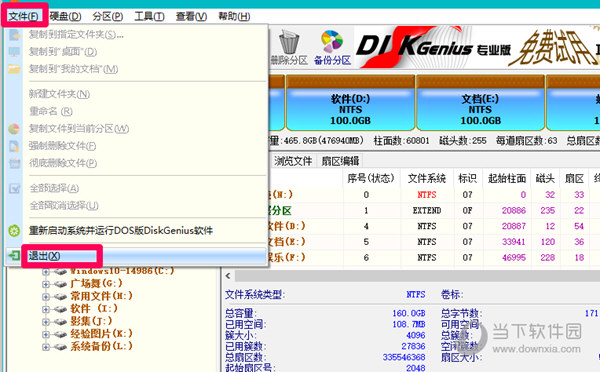This screenshot has height=372, width=600.
Task: Expand the 经验图片(K:) tree node
Action: pyautogui.click(x=46, y=334)
